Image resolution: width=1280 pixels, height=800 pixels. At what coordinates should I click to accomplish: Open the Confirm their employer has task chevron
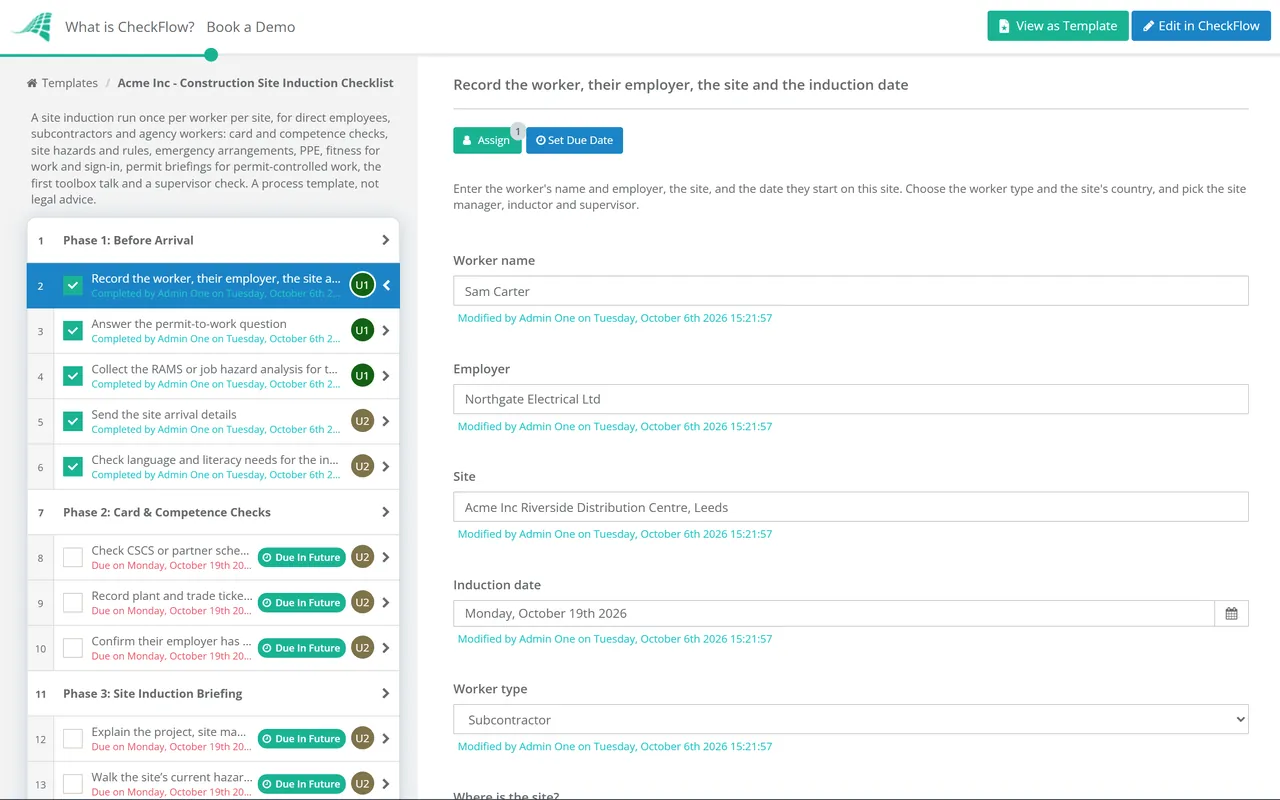tap(386, 648)
